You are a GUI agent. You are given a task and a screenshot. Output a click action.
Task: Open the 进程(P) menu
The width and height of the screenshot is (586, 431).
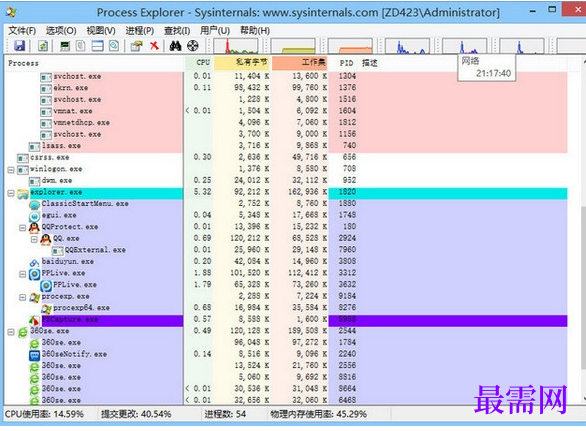(x=139, y=30)
